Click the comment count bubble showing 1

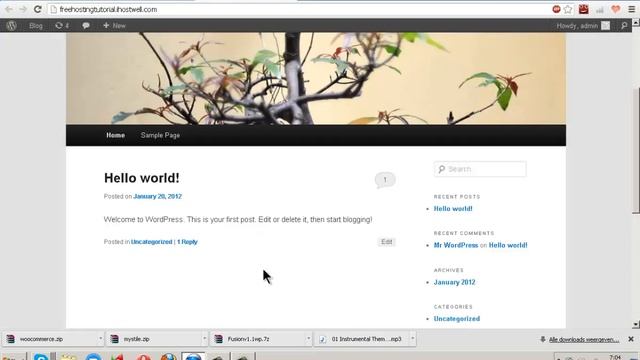(x=385, y=180)
